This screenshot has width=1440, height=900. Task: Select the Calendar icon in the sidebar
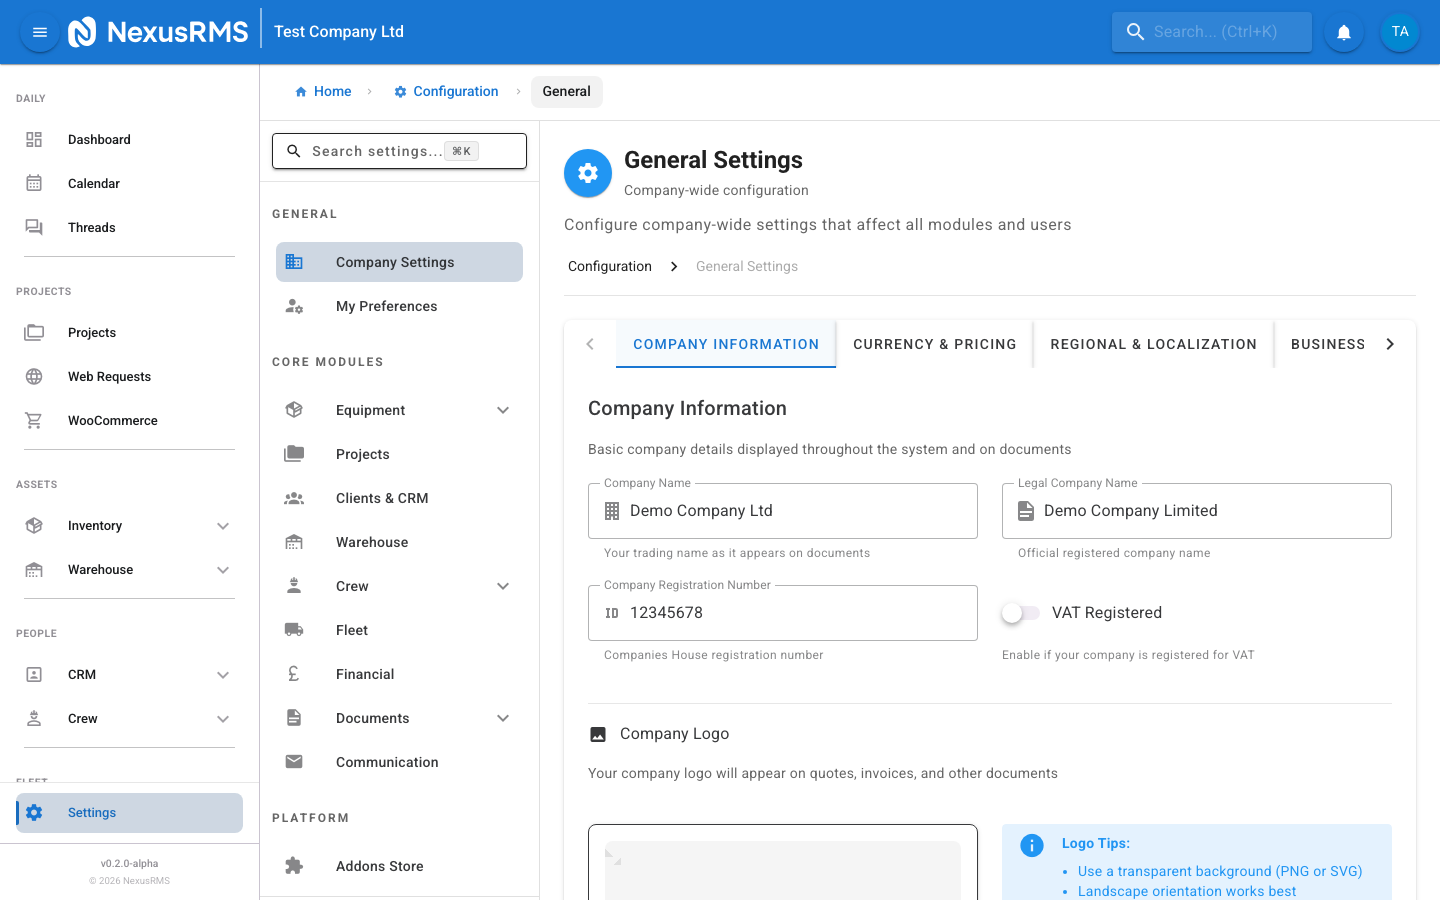(34, 183)
